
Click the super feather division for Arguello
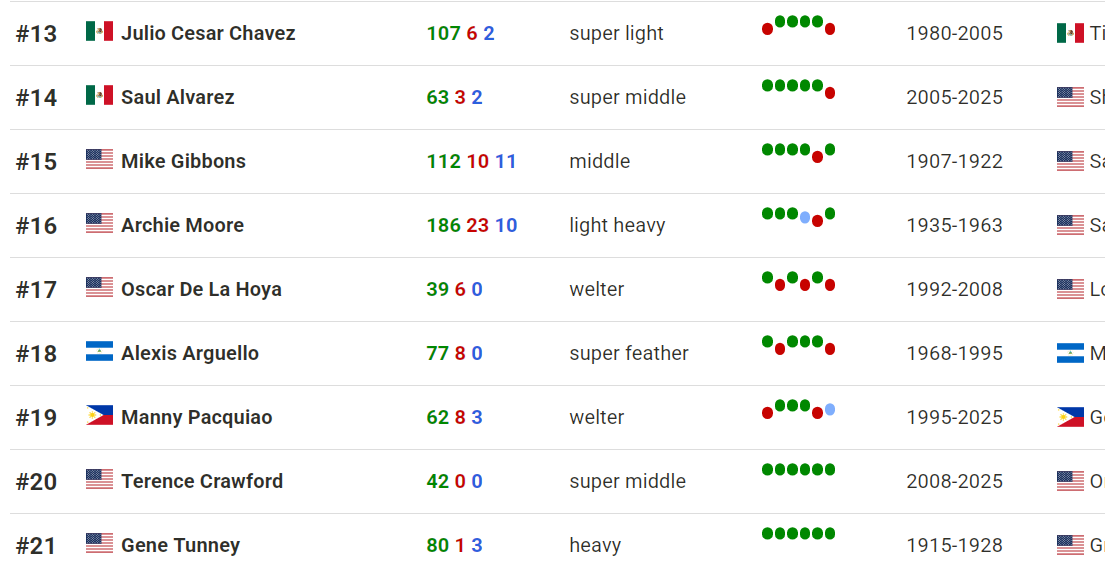pos(628,353)
